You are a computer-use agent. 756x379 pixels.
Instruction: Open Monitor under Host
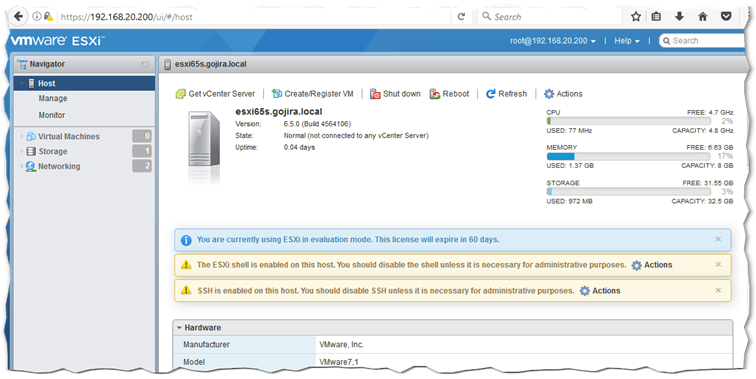tap(52, 115)
